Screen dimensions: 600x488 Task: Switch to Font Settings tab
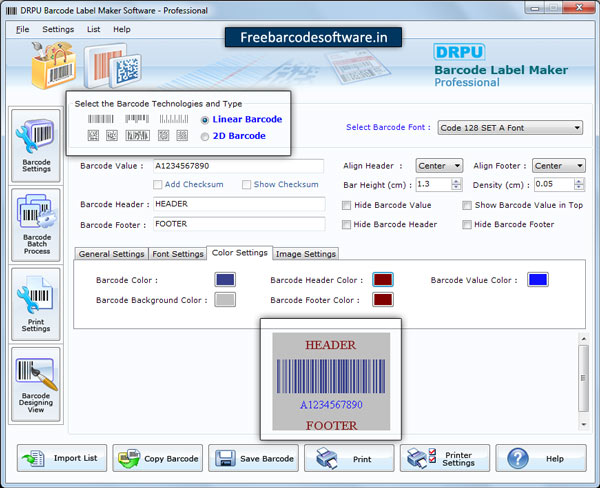click(178, 254)
